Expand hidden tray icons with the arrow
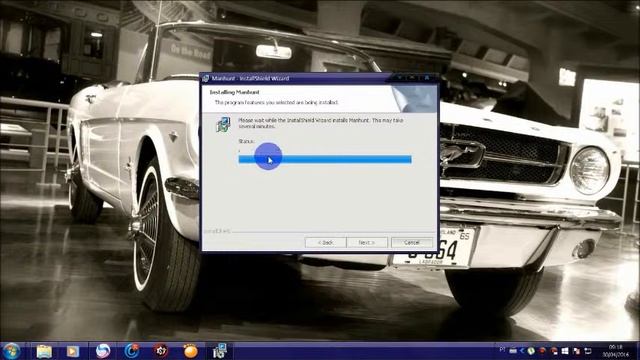This screenshot has height=360, width=640. pos(522,351)
